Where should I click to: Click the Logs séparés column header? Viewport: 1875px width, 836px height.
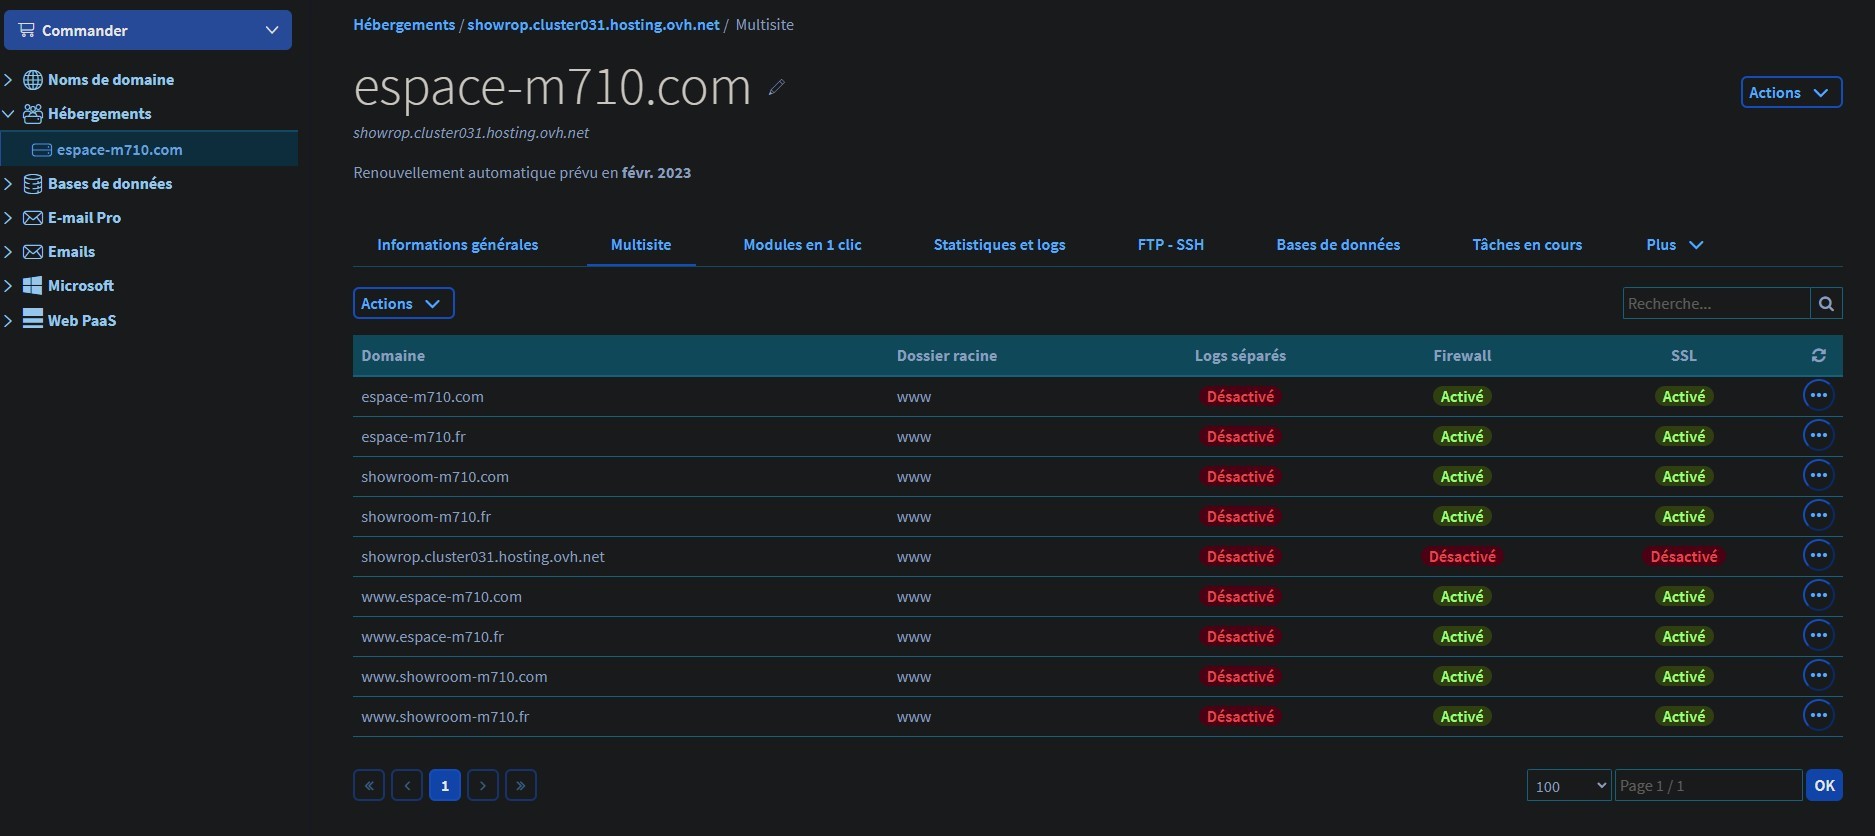click(x=1240, y=356)
